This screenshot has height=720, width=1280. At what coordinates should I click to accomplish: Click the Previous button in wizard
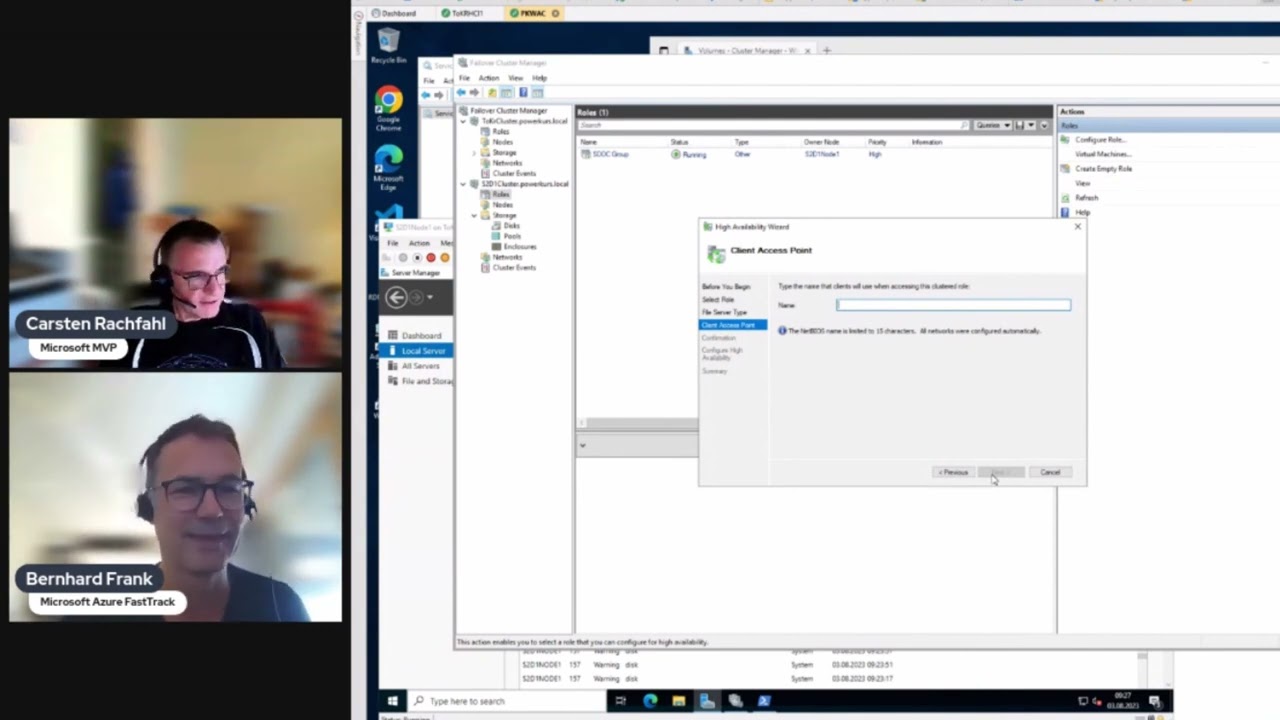pos(953,472)
